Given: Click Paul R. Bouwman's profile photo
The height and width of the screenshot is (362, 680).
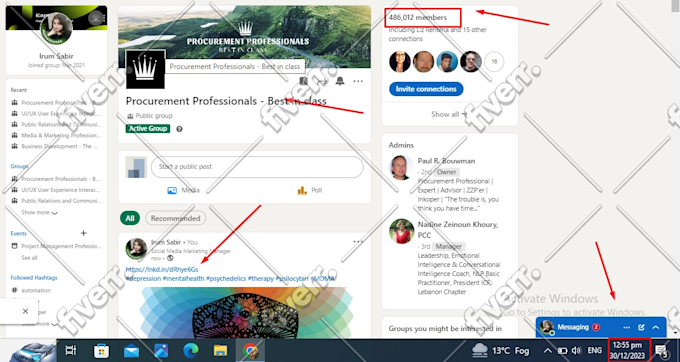Looking at the screenshot, I should coord(401,167).
